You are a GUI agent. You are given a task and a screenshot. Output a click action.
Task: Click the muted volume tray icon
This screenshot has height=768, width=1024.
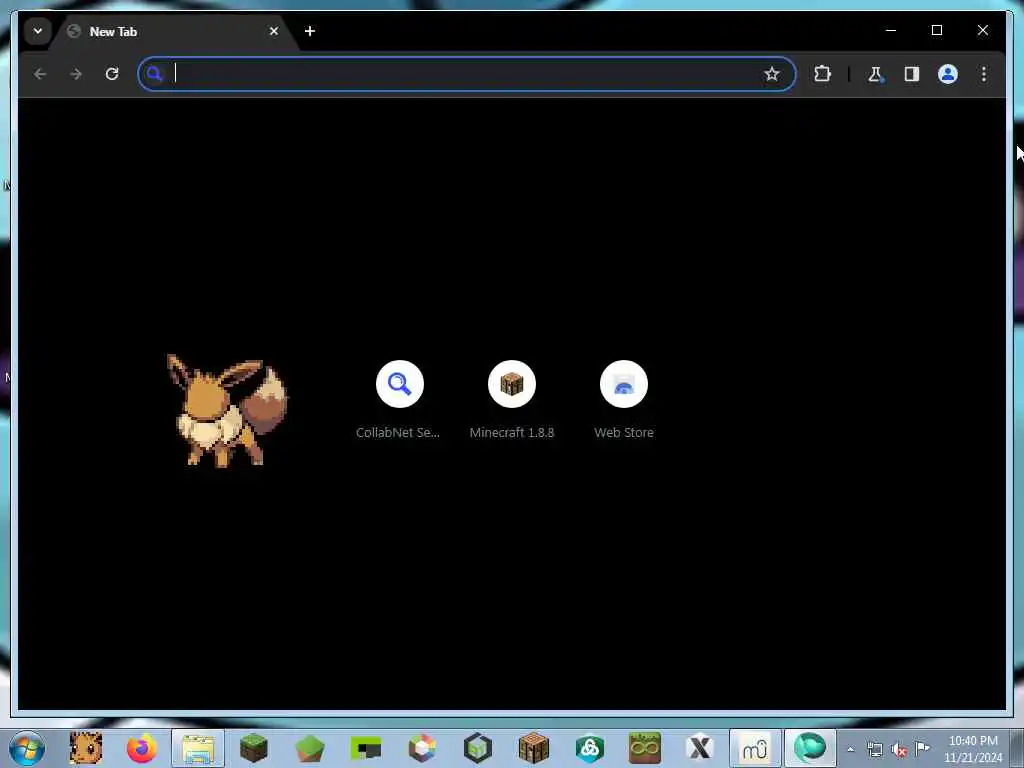click(899, 750)
